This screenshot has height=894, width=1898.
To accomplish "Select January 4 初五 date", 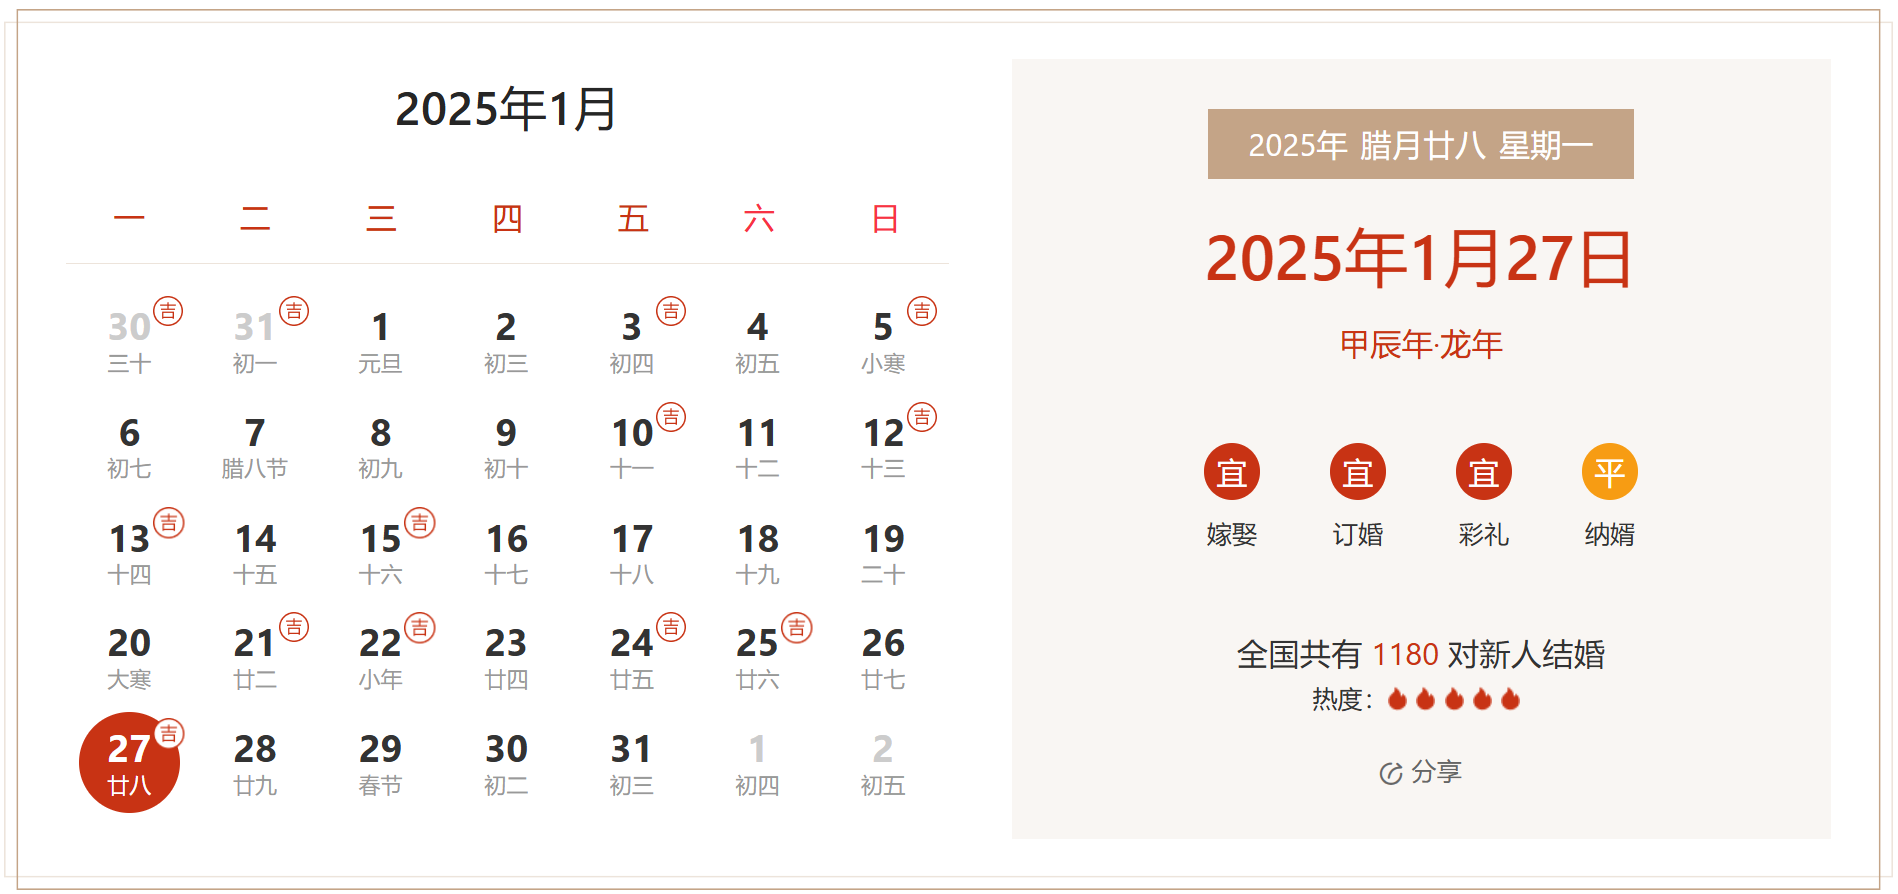I will [757, 342].
